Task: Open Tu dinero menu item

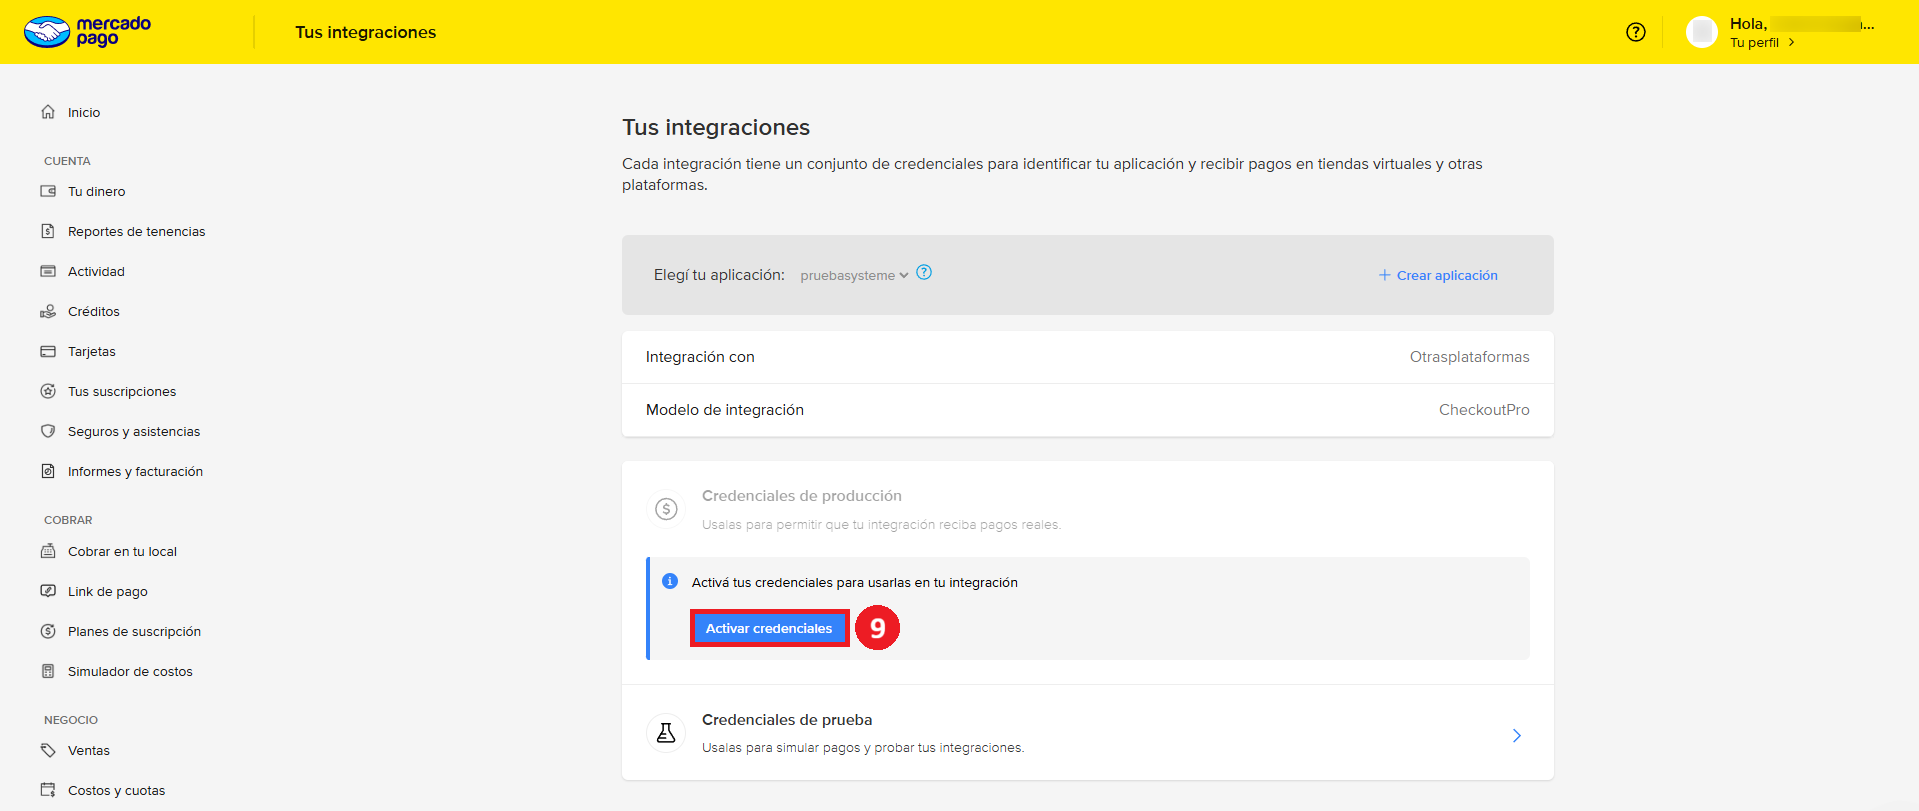Action: pos(97,191)
